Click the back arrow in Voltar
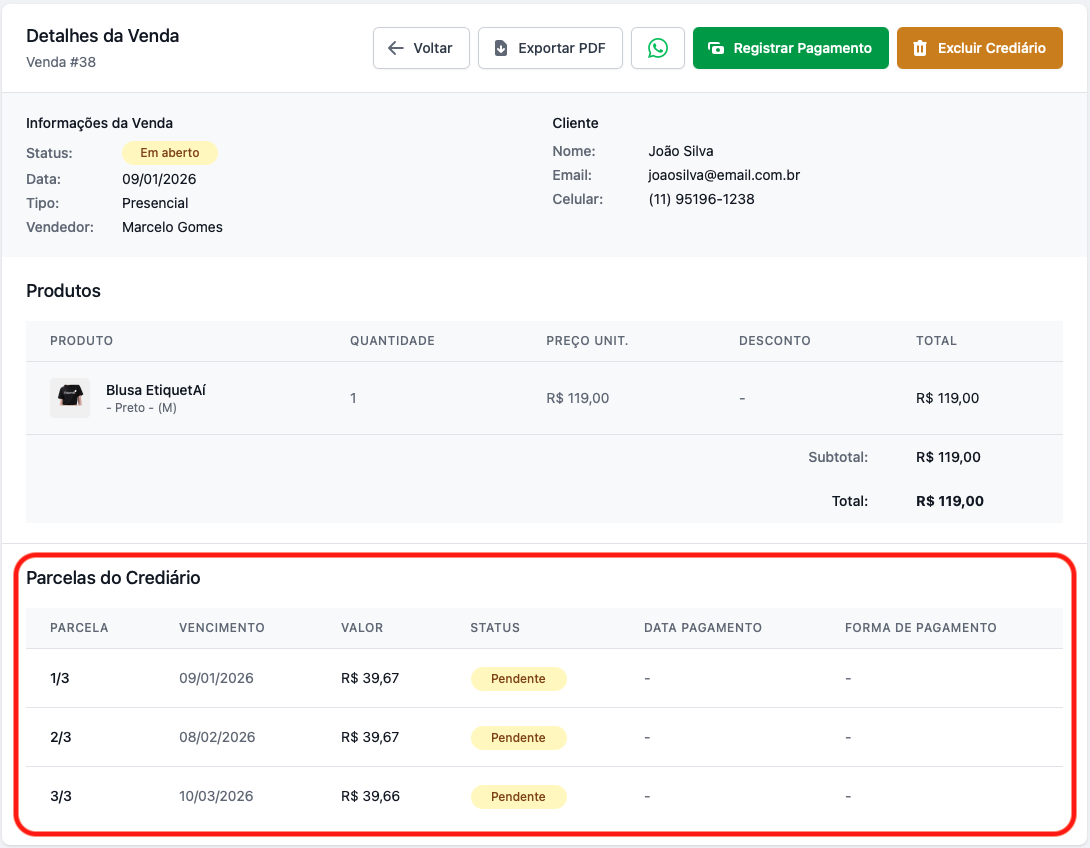 [x=396, y=48]
